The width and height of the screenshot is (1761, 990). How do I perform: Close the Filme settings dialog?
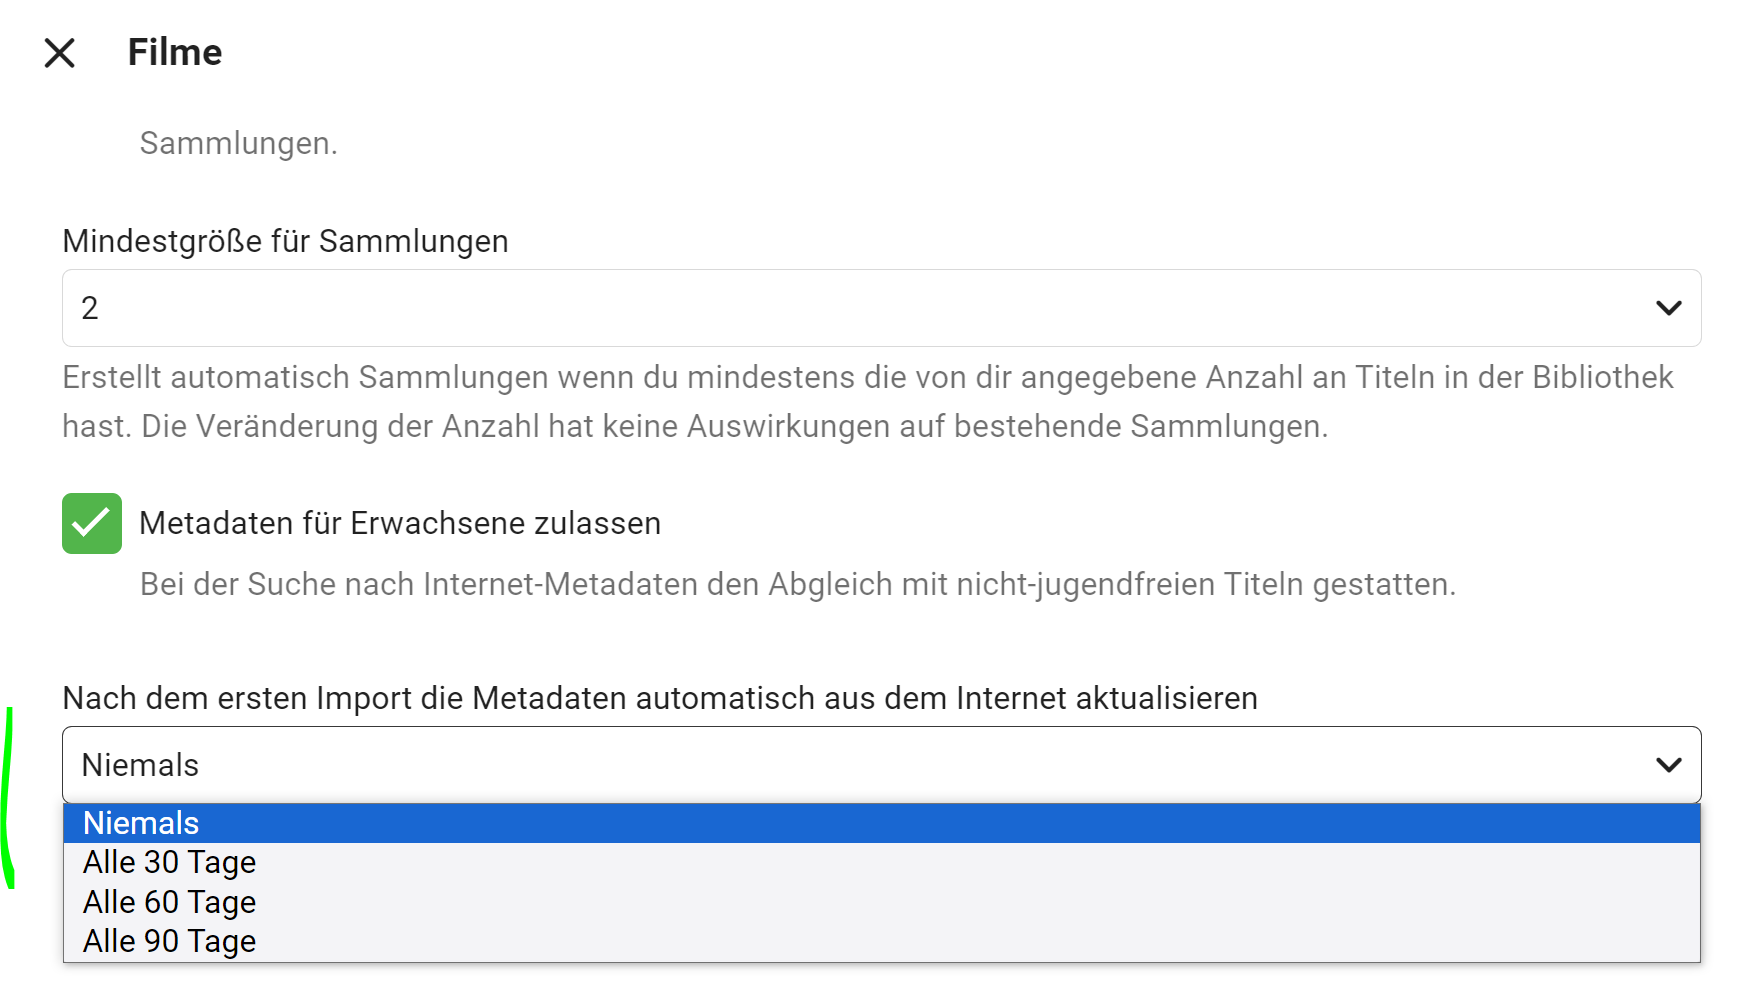(x=60, y=53)
